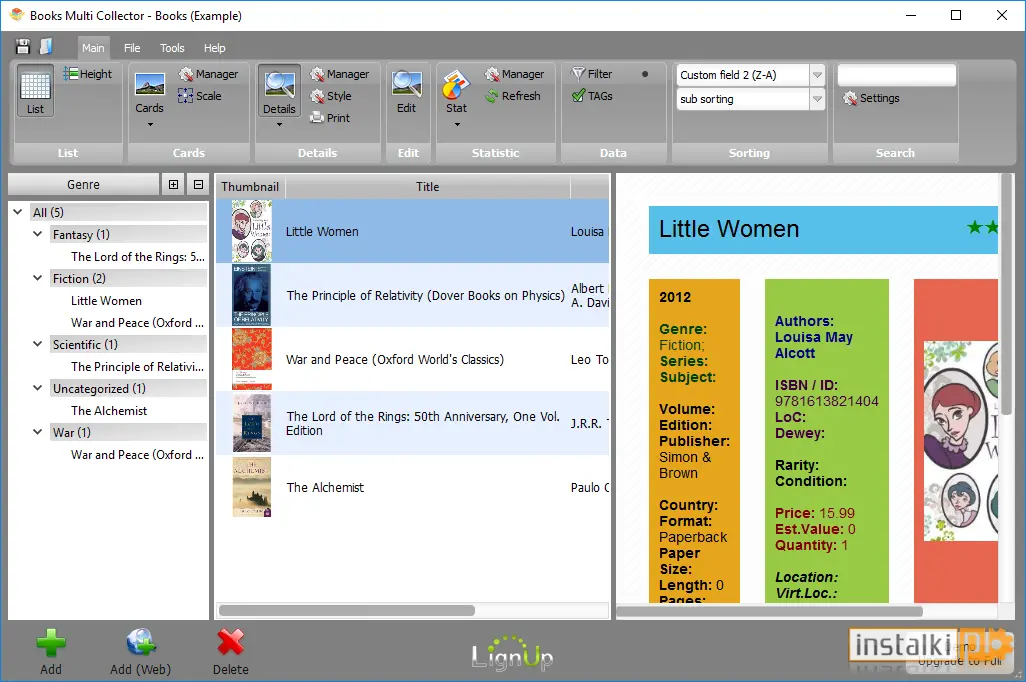Add a book from the Web

pyautogui.click(x=141, y=652)
